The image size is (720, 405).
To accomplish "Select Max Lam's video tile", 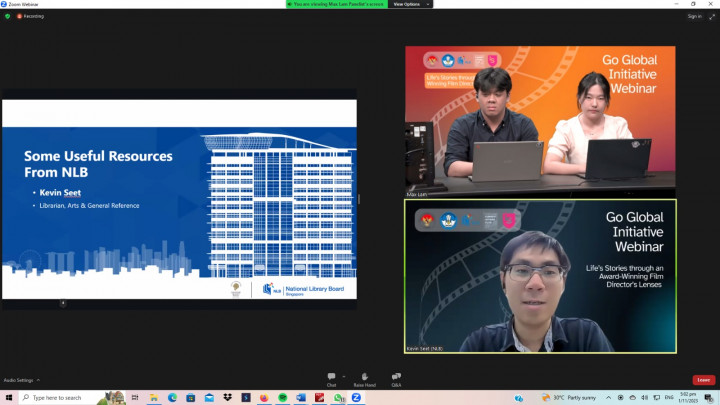I will [540, 120].
